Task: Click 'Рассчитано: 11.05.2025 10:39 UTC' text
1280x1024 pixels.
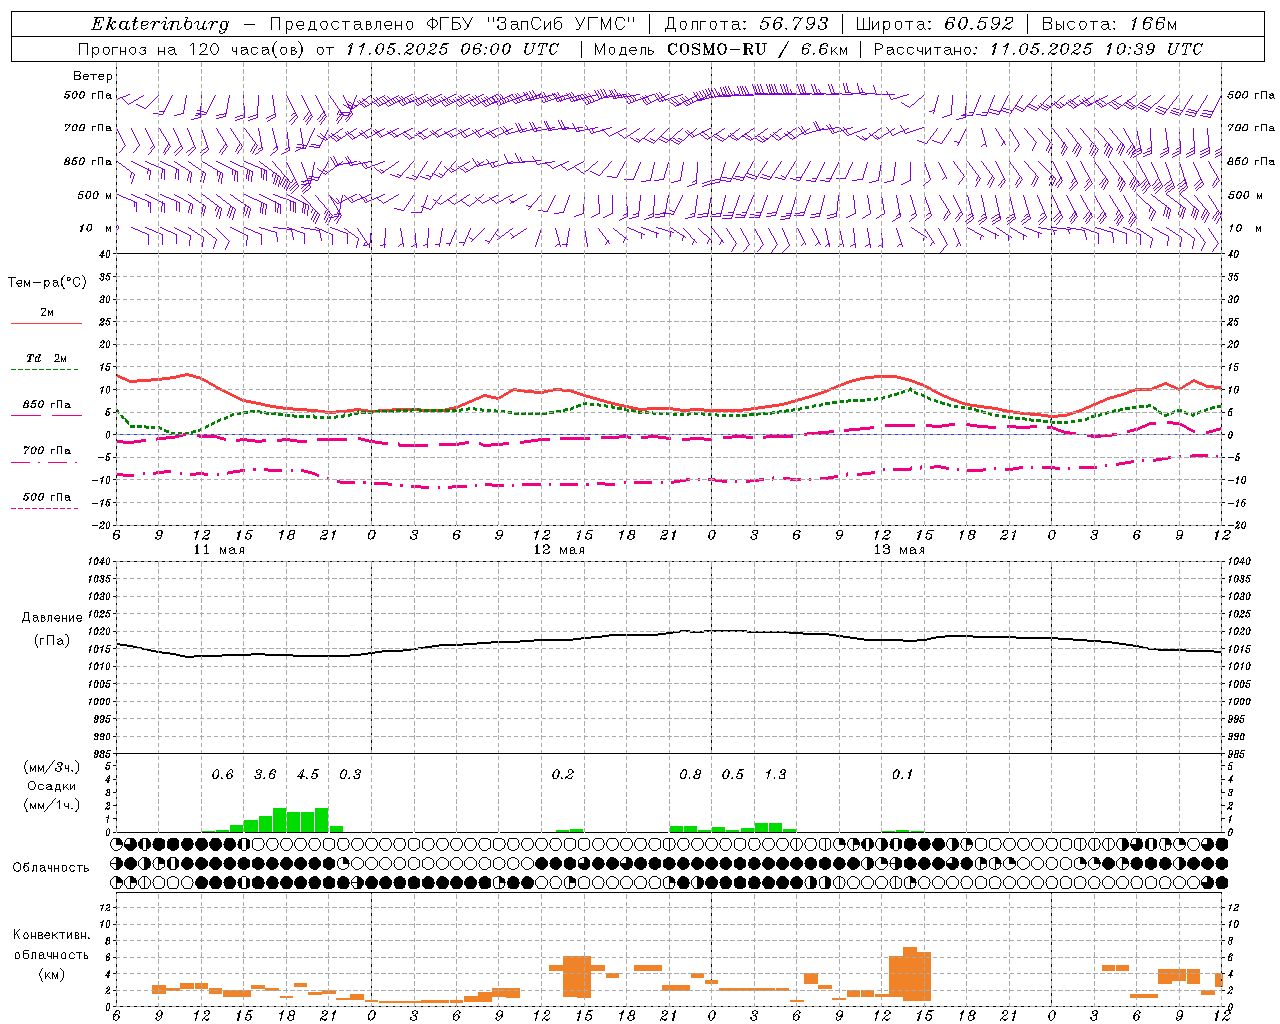Action: coord(1038,49)
